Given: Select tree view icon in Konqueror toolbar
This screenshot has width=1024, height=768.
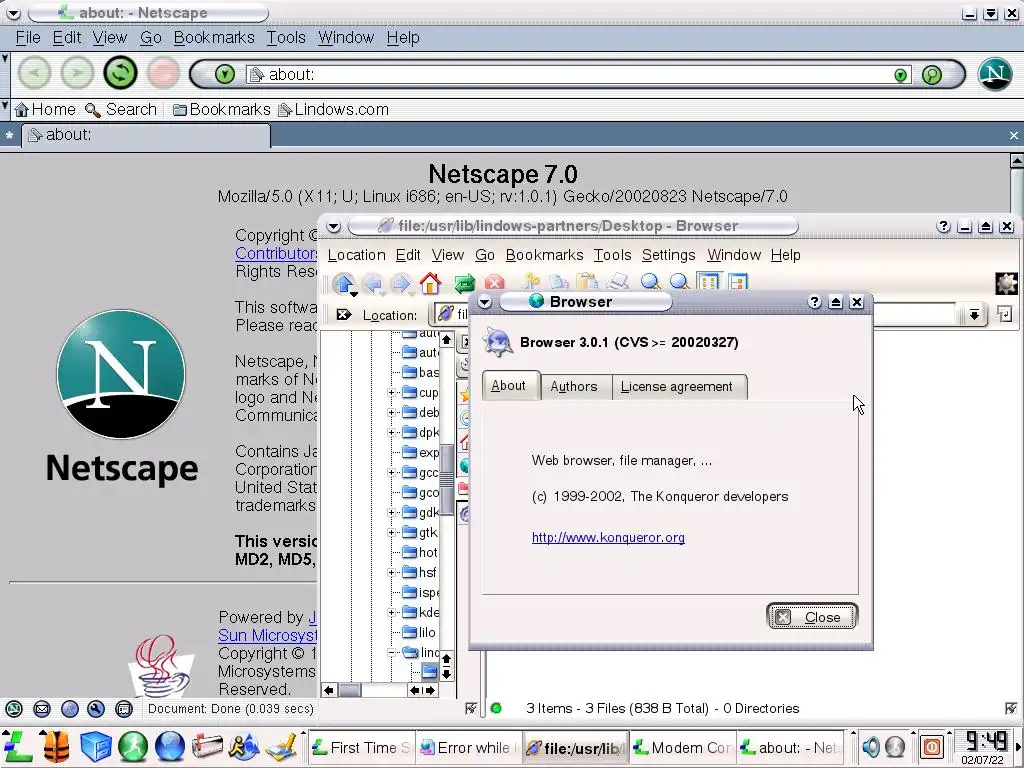Looking at the screenshot, I should tap(737, 282).
